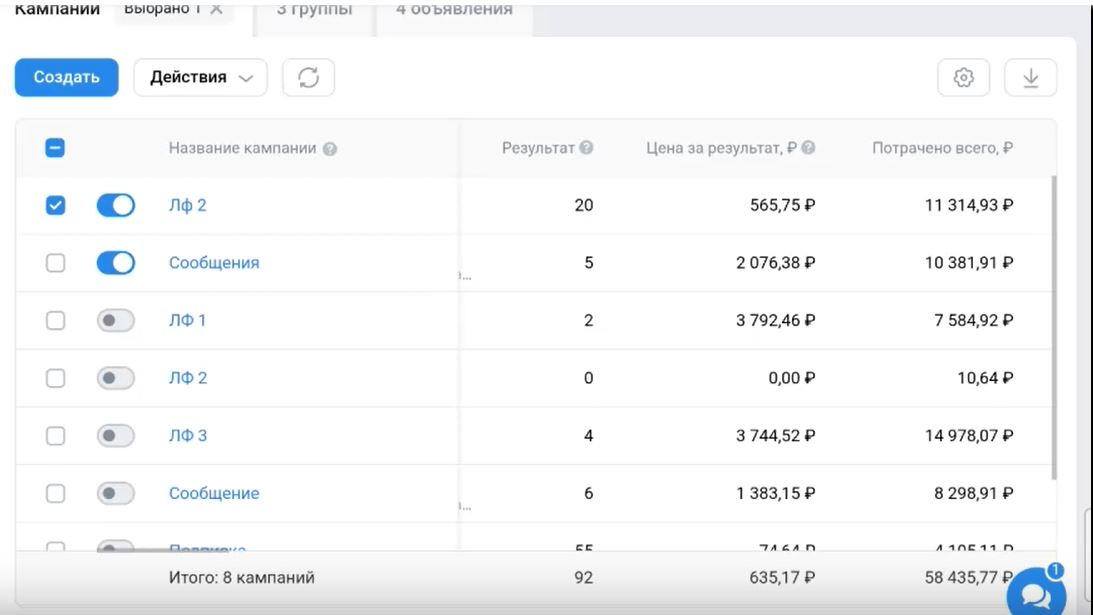This screenshot has width=1093, height=615.
Task: Switch to the 4 объявления tab
Action: [x=447, y=10]
